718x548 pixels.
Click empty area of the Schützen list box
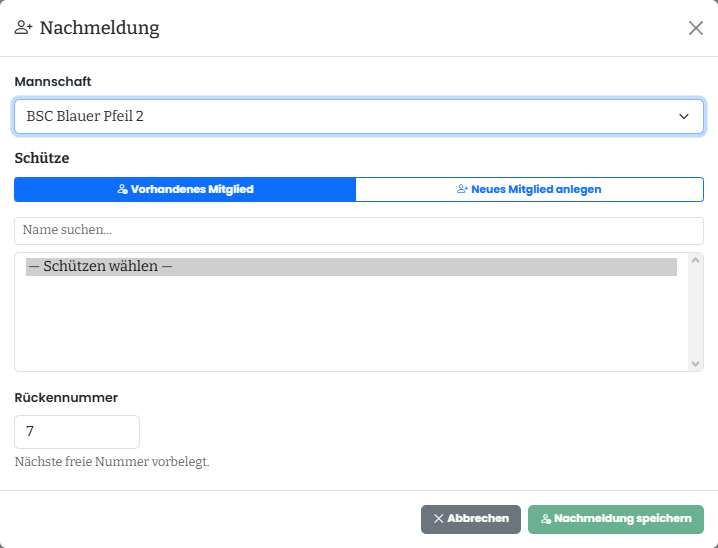(351, 323)
